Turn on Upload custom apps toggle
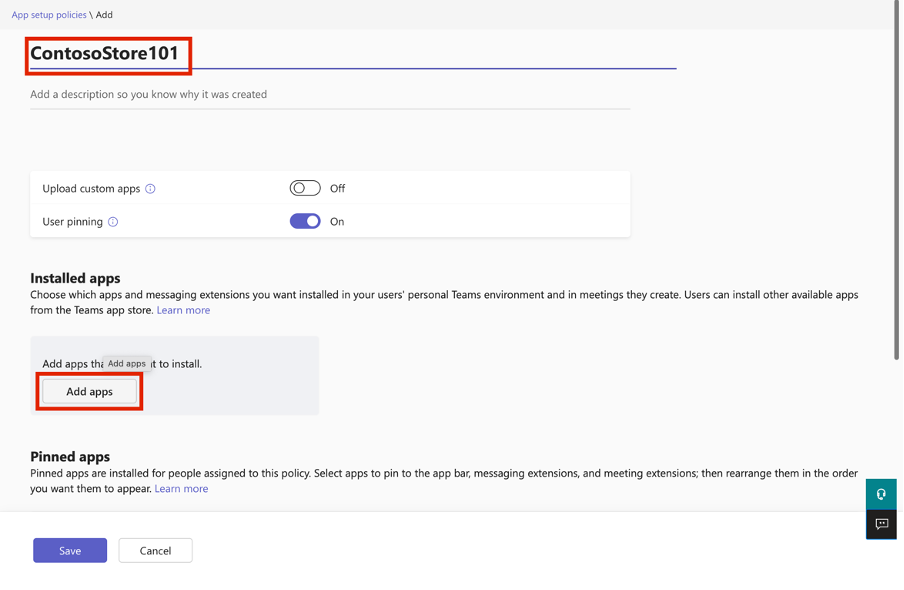The image size is (904, 590). point(305,188)
